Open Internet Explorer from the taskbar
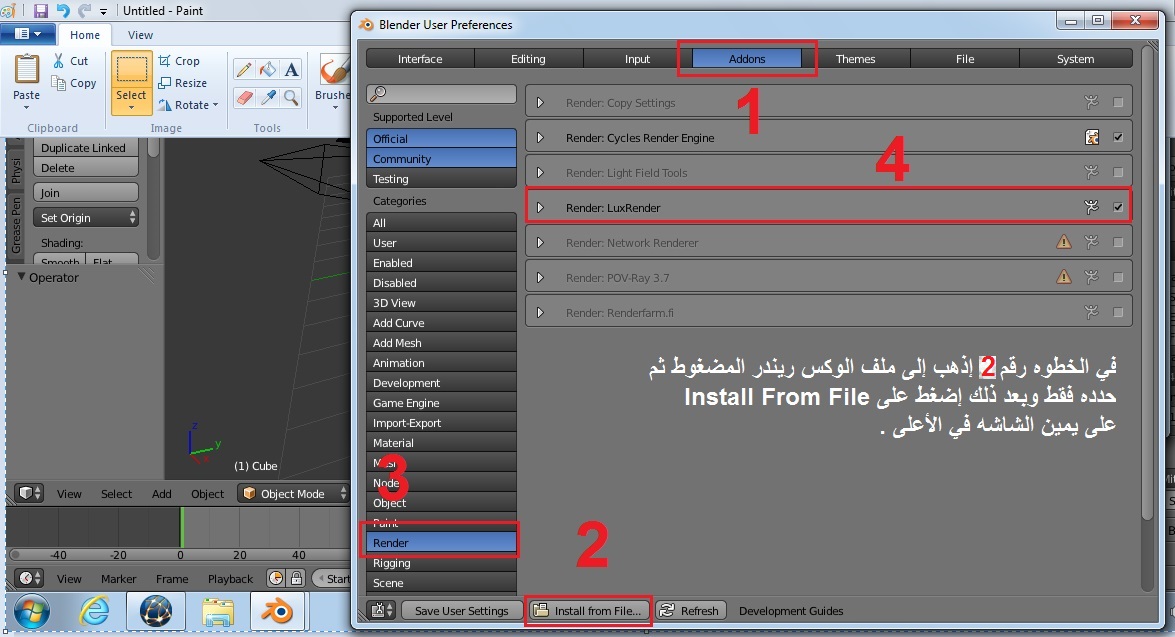 point(95,612)
